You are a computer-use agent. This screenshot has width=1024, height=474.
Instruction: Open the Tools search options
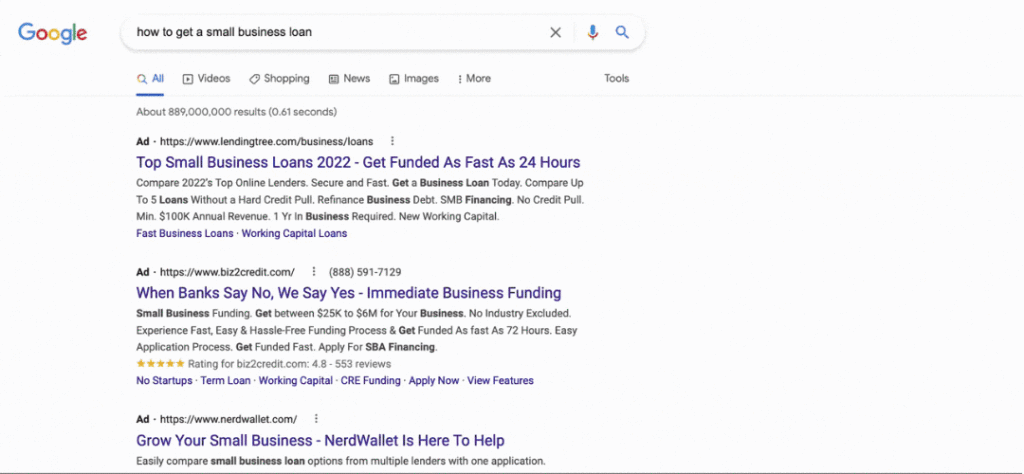[x=616, y=78]
